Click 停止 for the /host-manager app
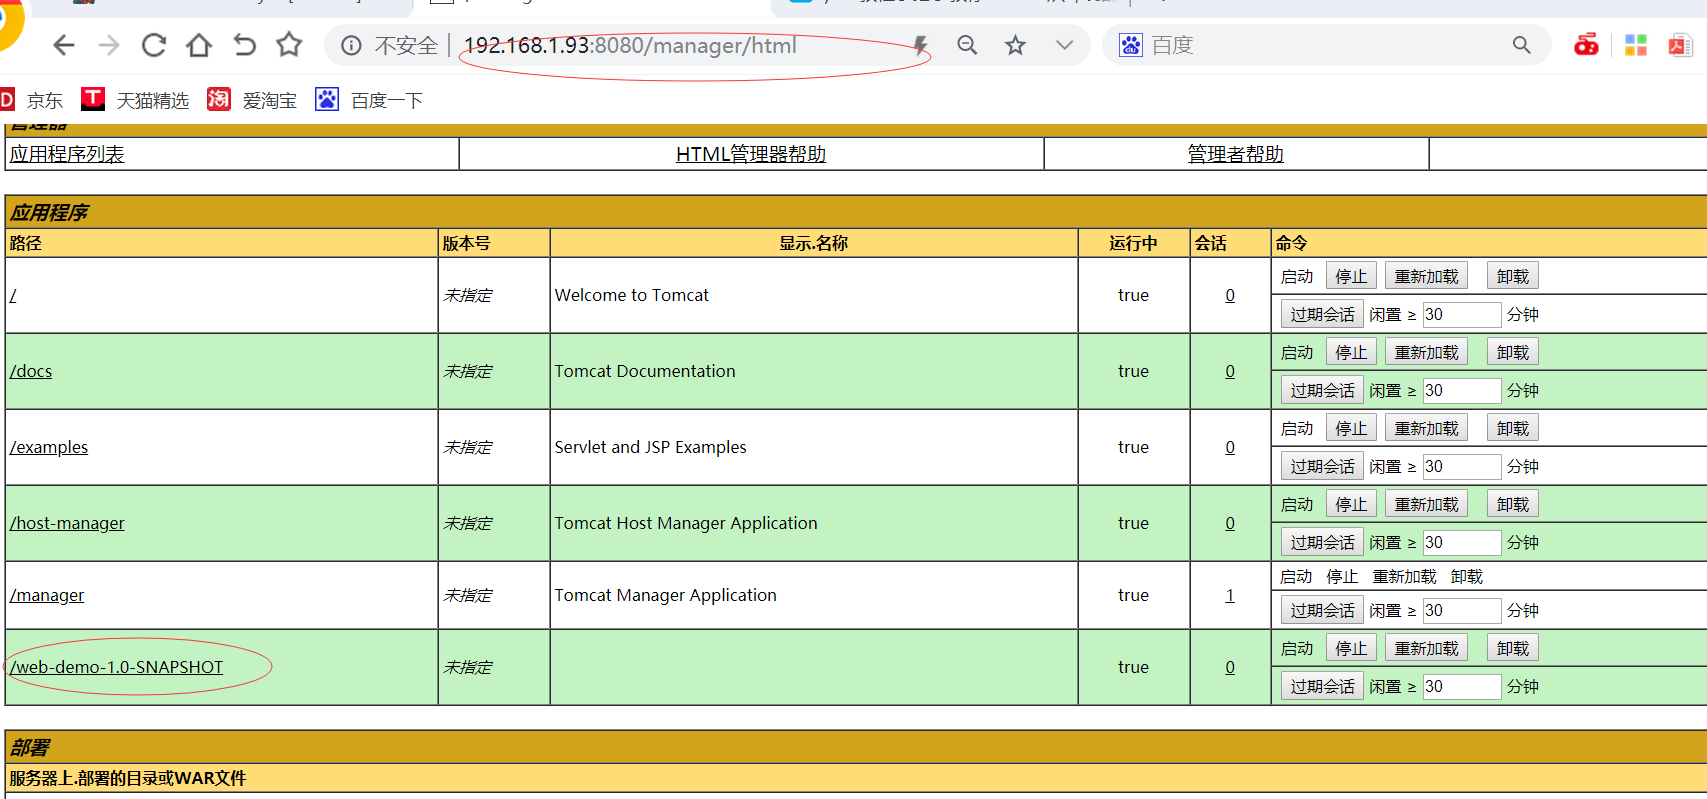 [1351, 504]
